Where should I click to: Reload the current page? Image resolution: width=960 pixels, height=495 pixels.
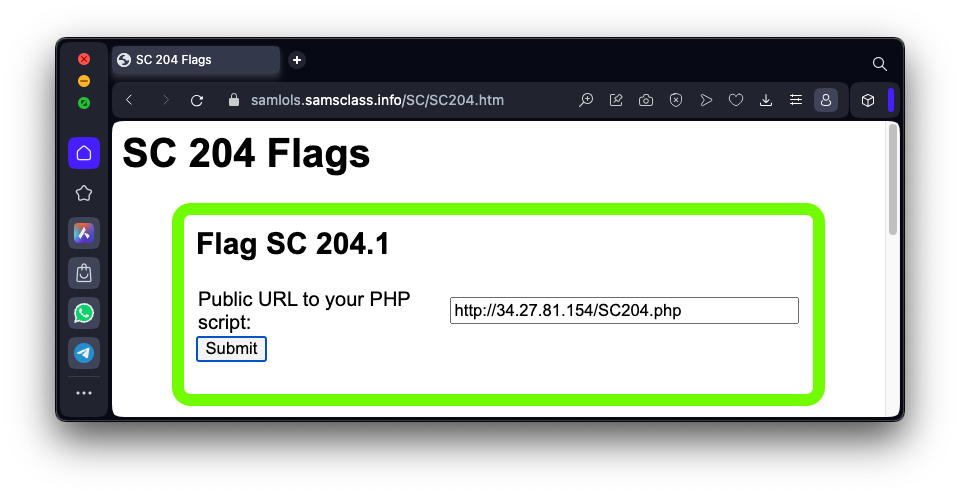[197, 100]
